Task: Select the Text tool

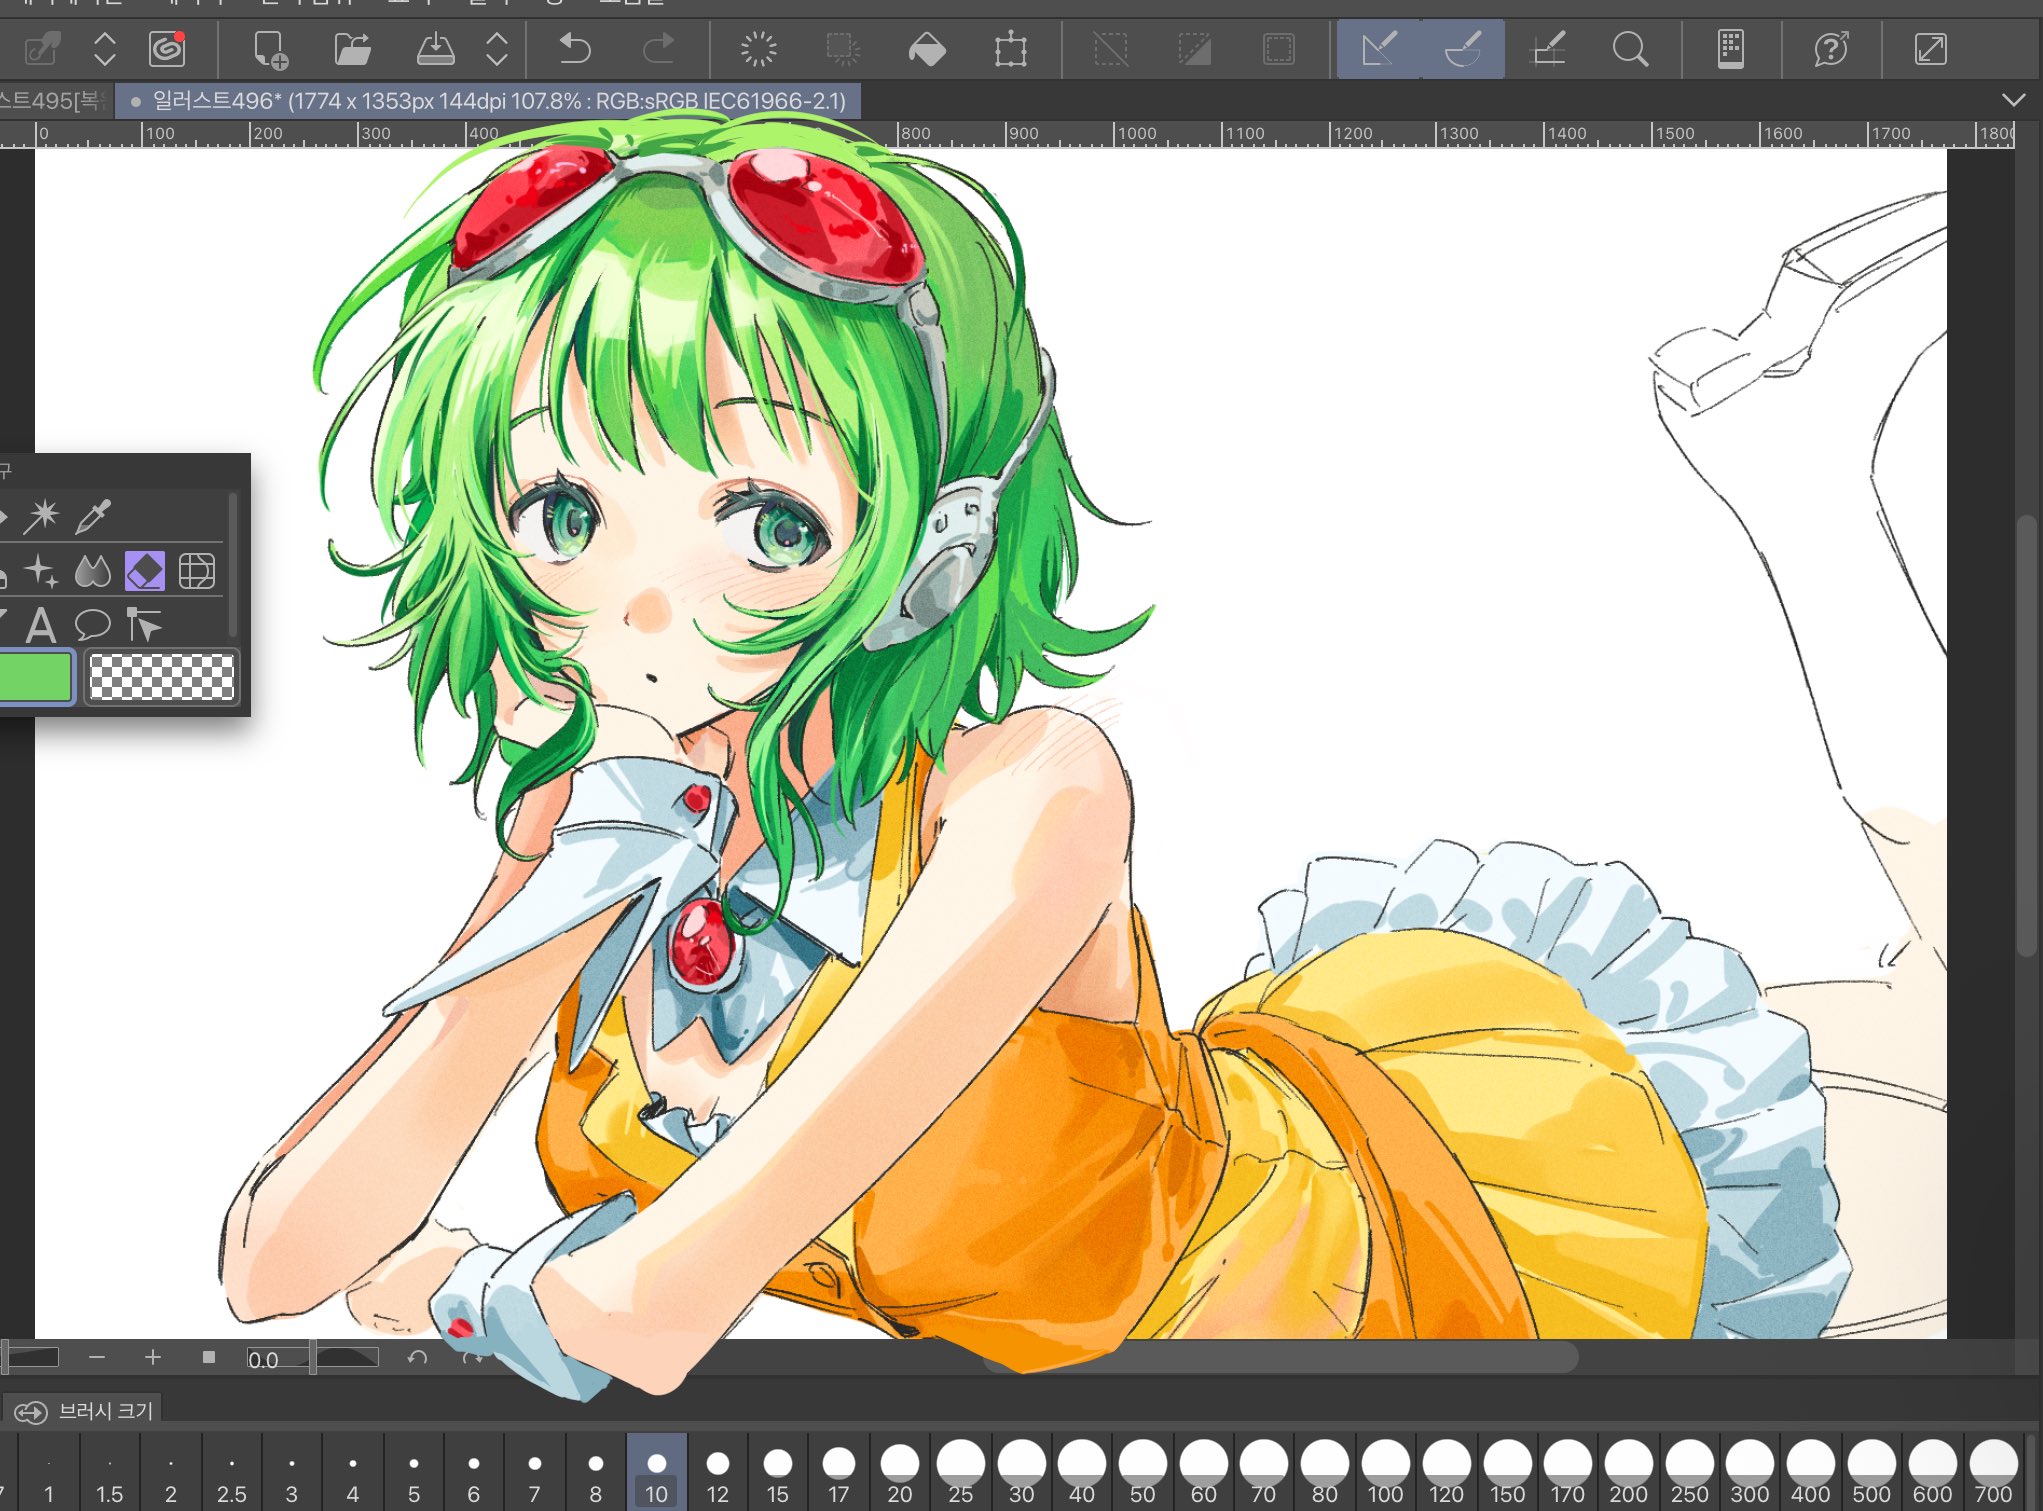Action: (x=41, y=626)
